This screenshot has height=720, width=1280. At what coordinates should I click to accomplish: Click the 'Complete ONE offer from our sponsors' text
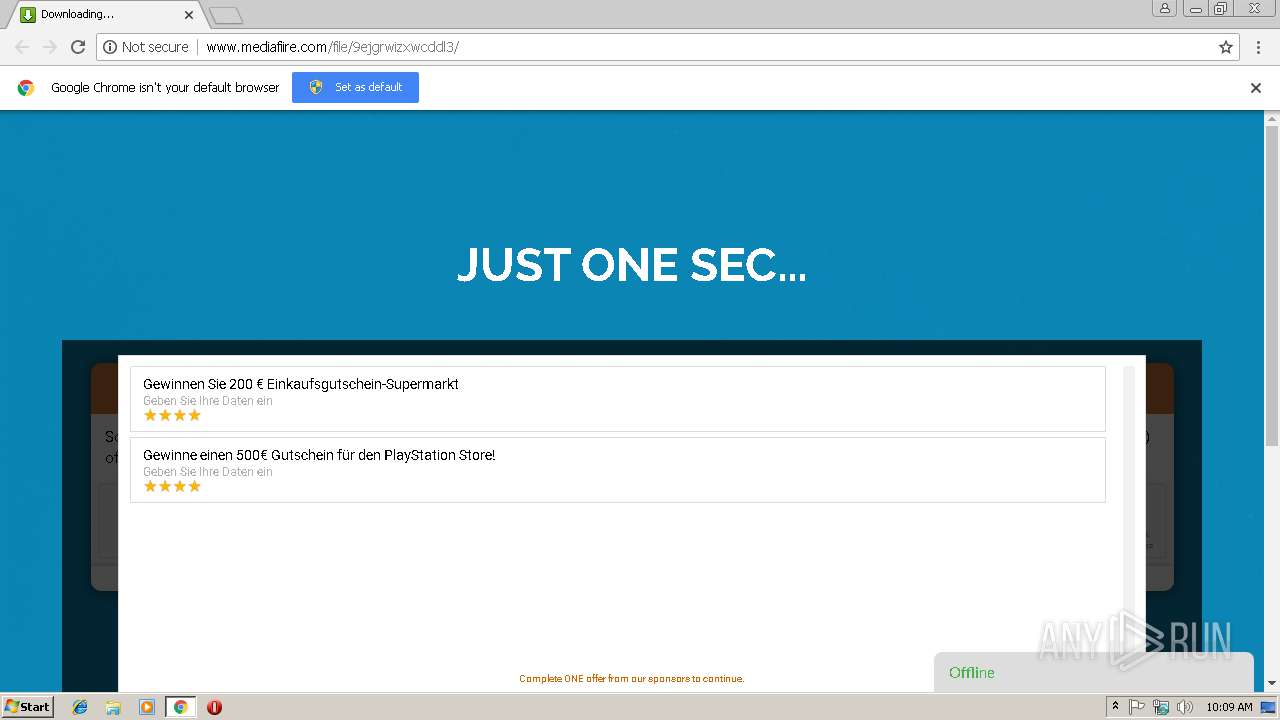(631, 679)
